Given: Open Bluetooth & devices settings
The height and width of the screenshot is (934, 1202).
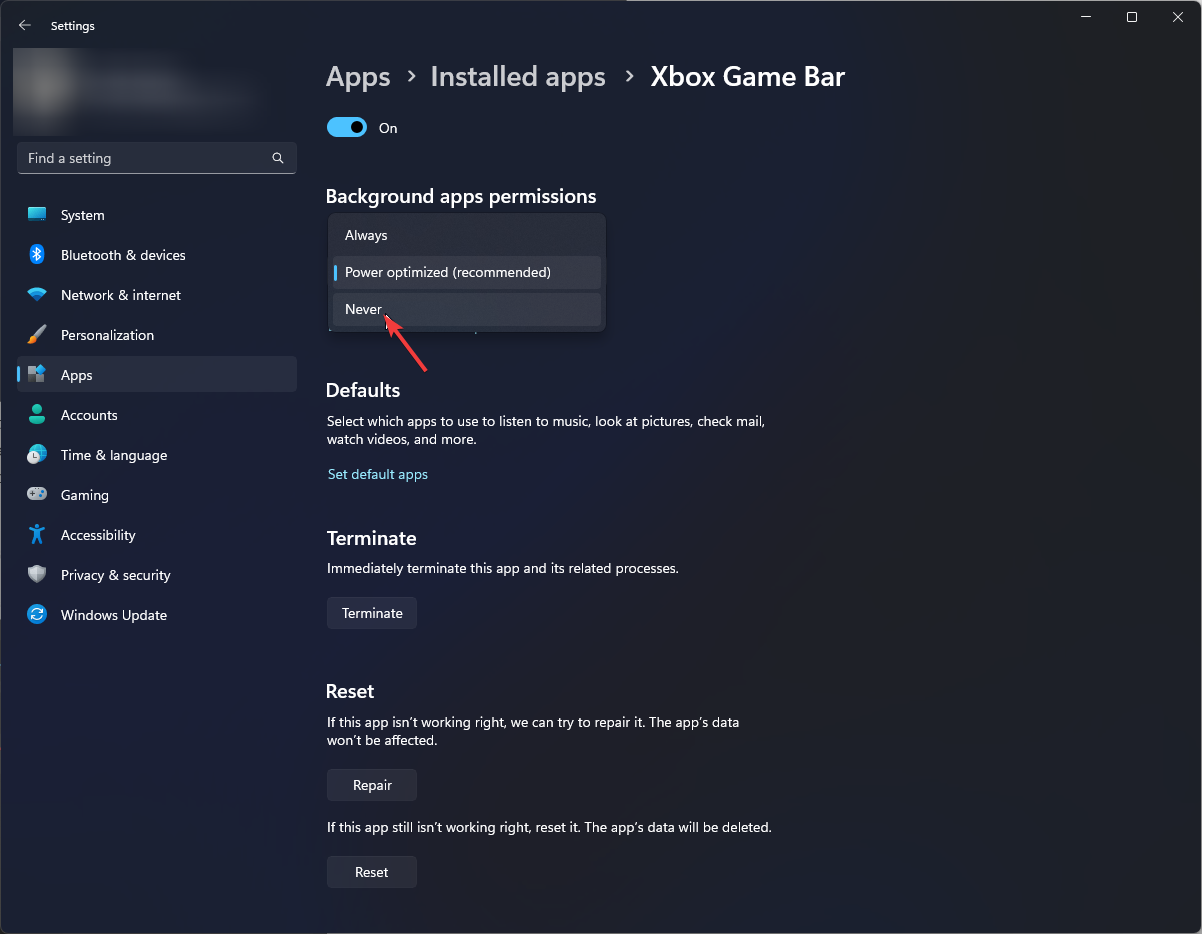Looking at the screenshot, I should tap(157, 255).
